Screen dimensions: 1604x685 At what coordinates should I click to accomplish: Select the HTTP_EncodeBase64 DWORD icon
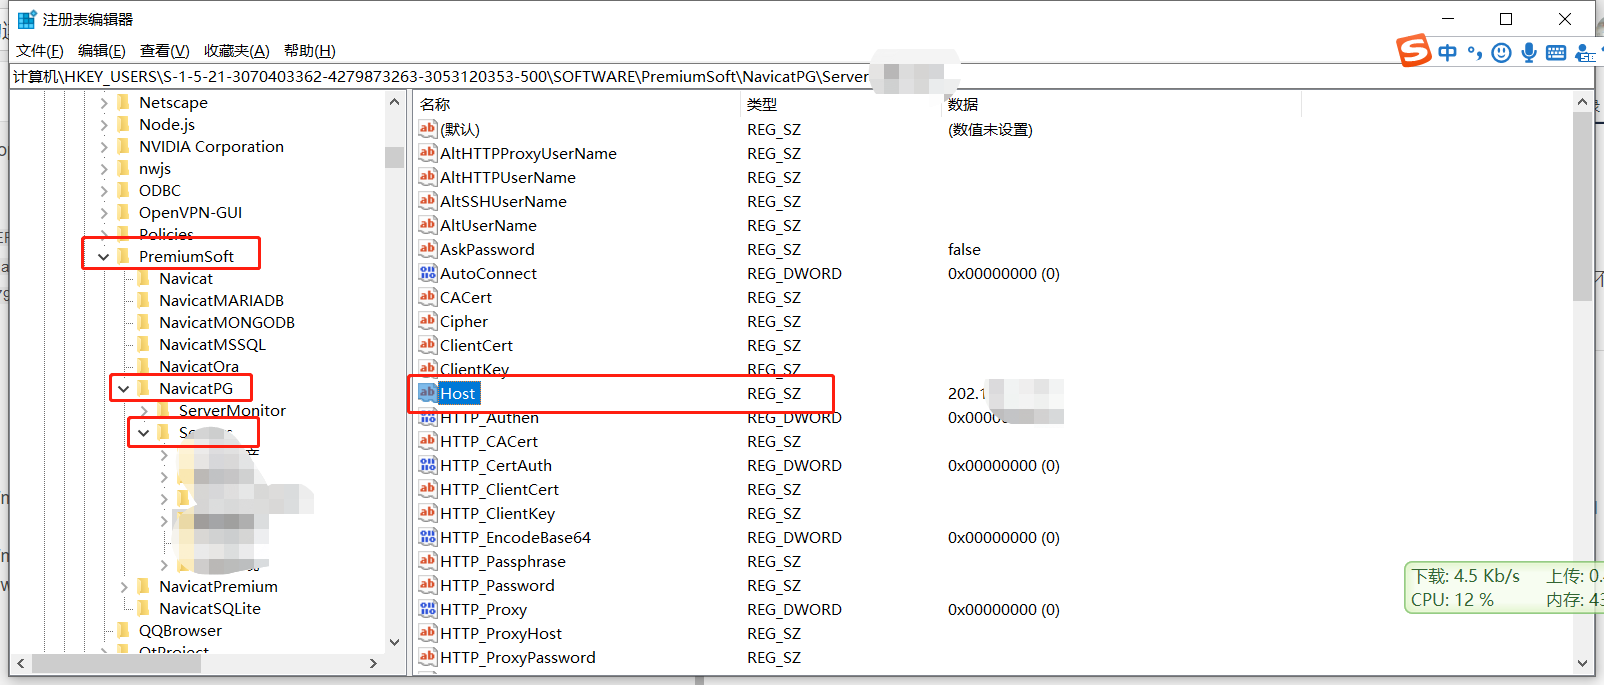pos(428,537)
